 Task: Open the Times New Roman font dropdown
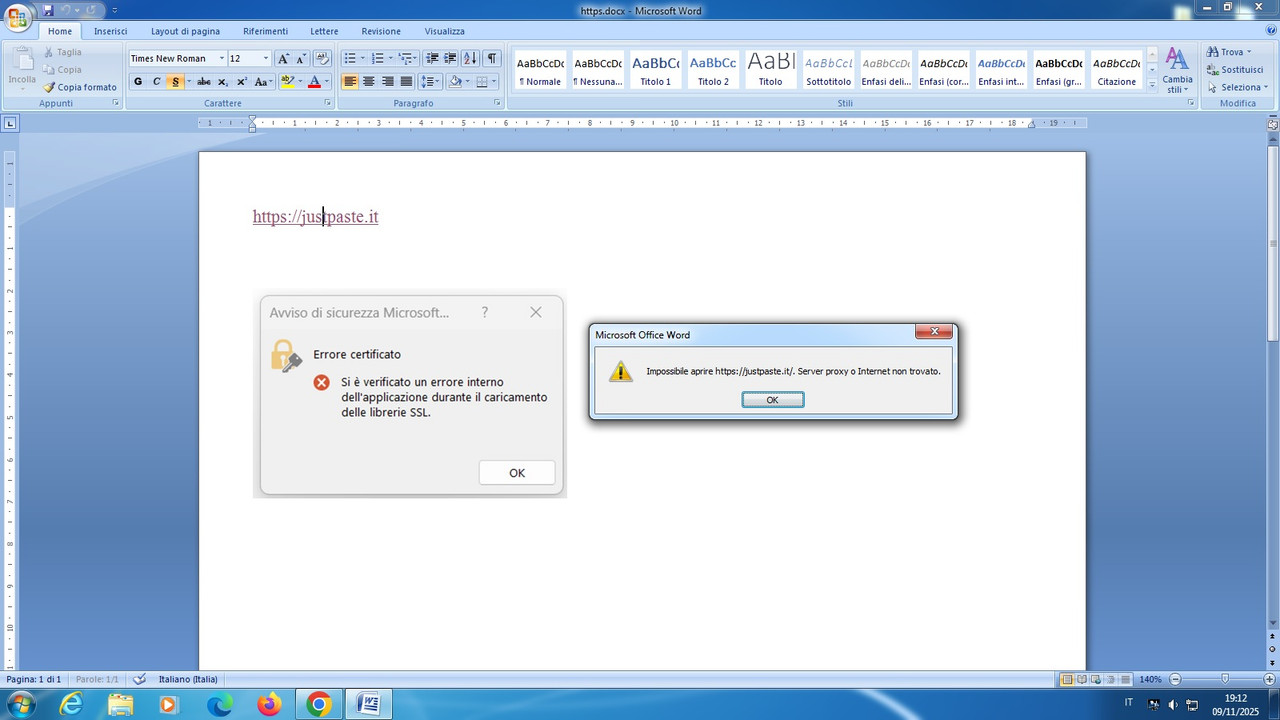pos(221,59)
